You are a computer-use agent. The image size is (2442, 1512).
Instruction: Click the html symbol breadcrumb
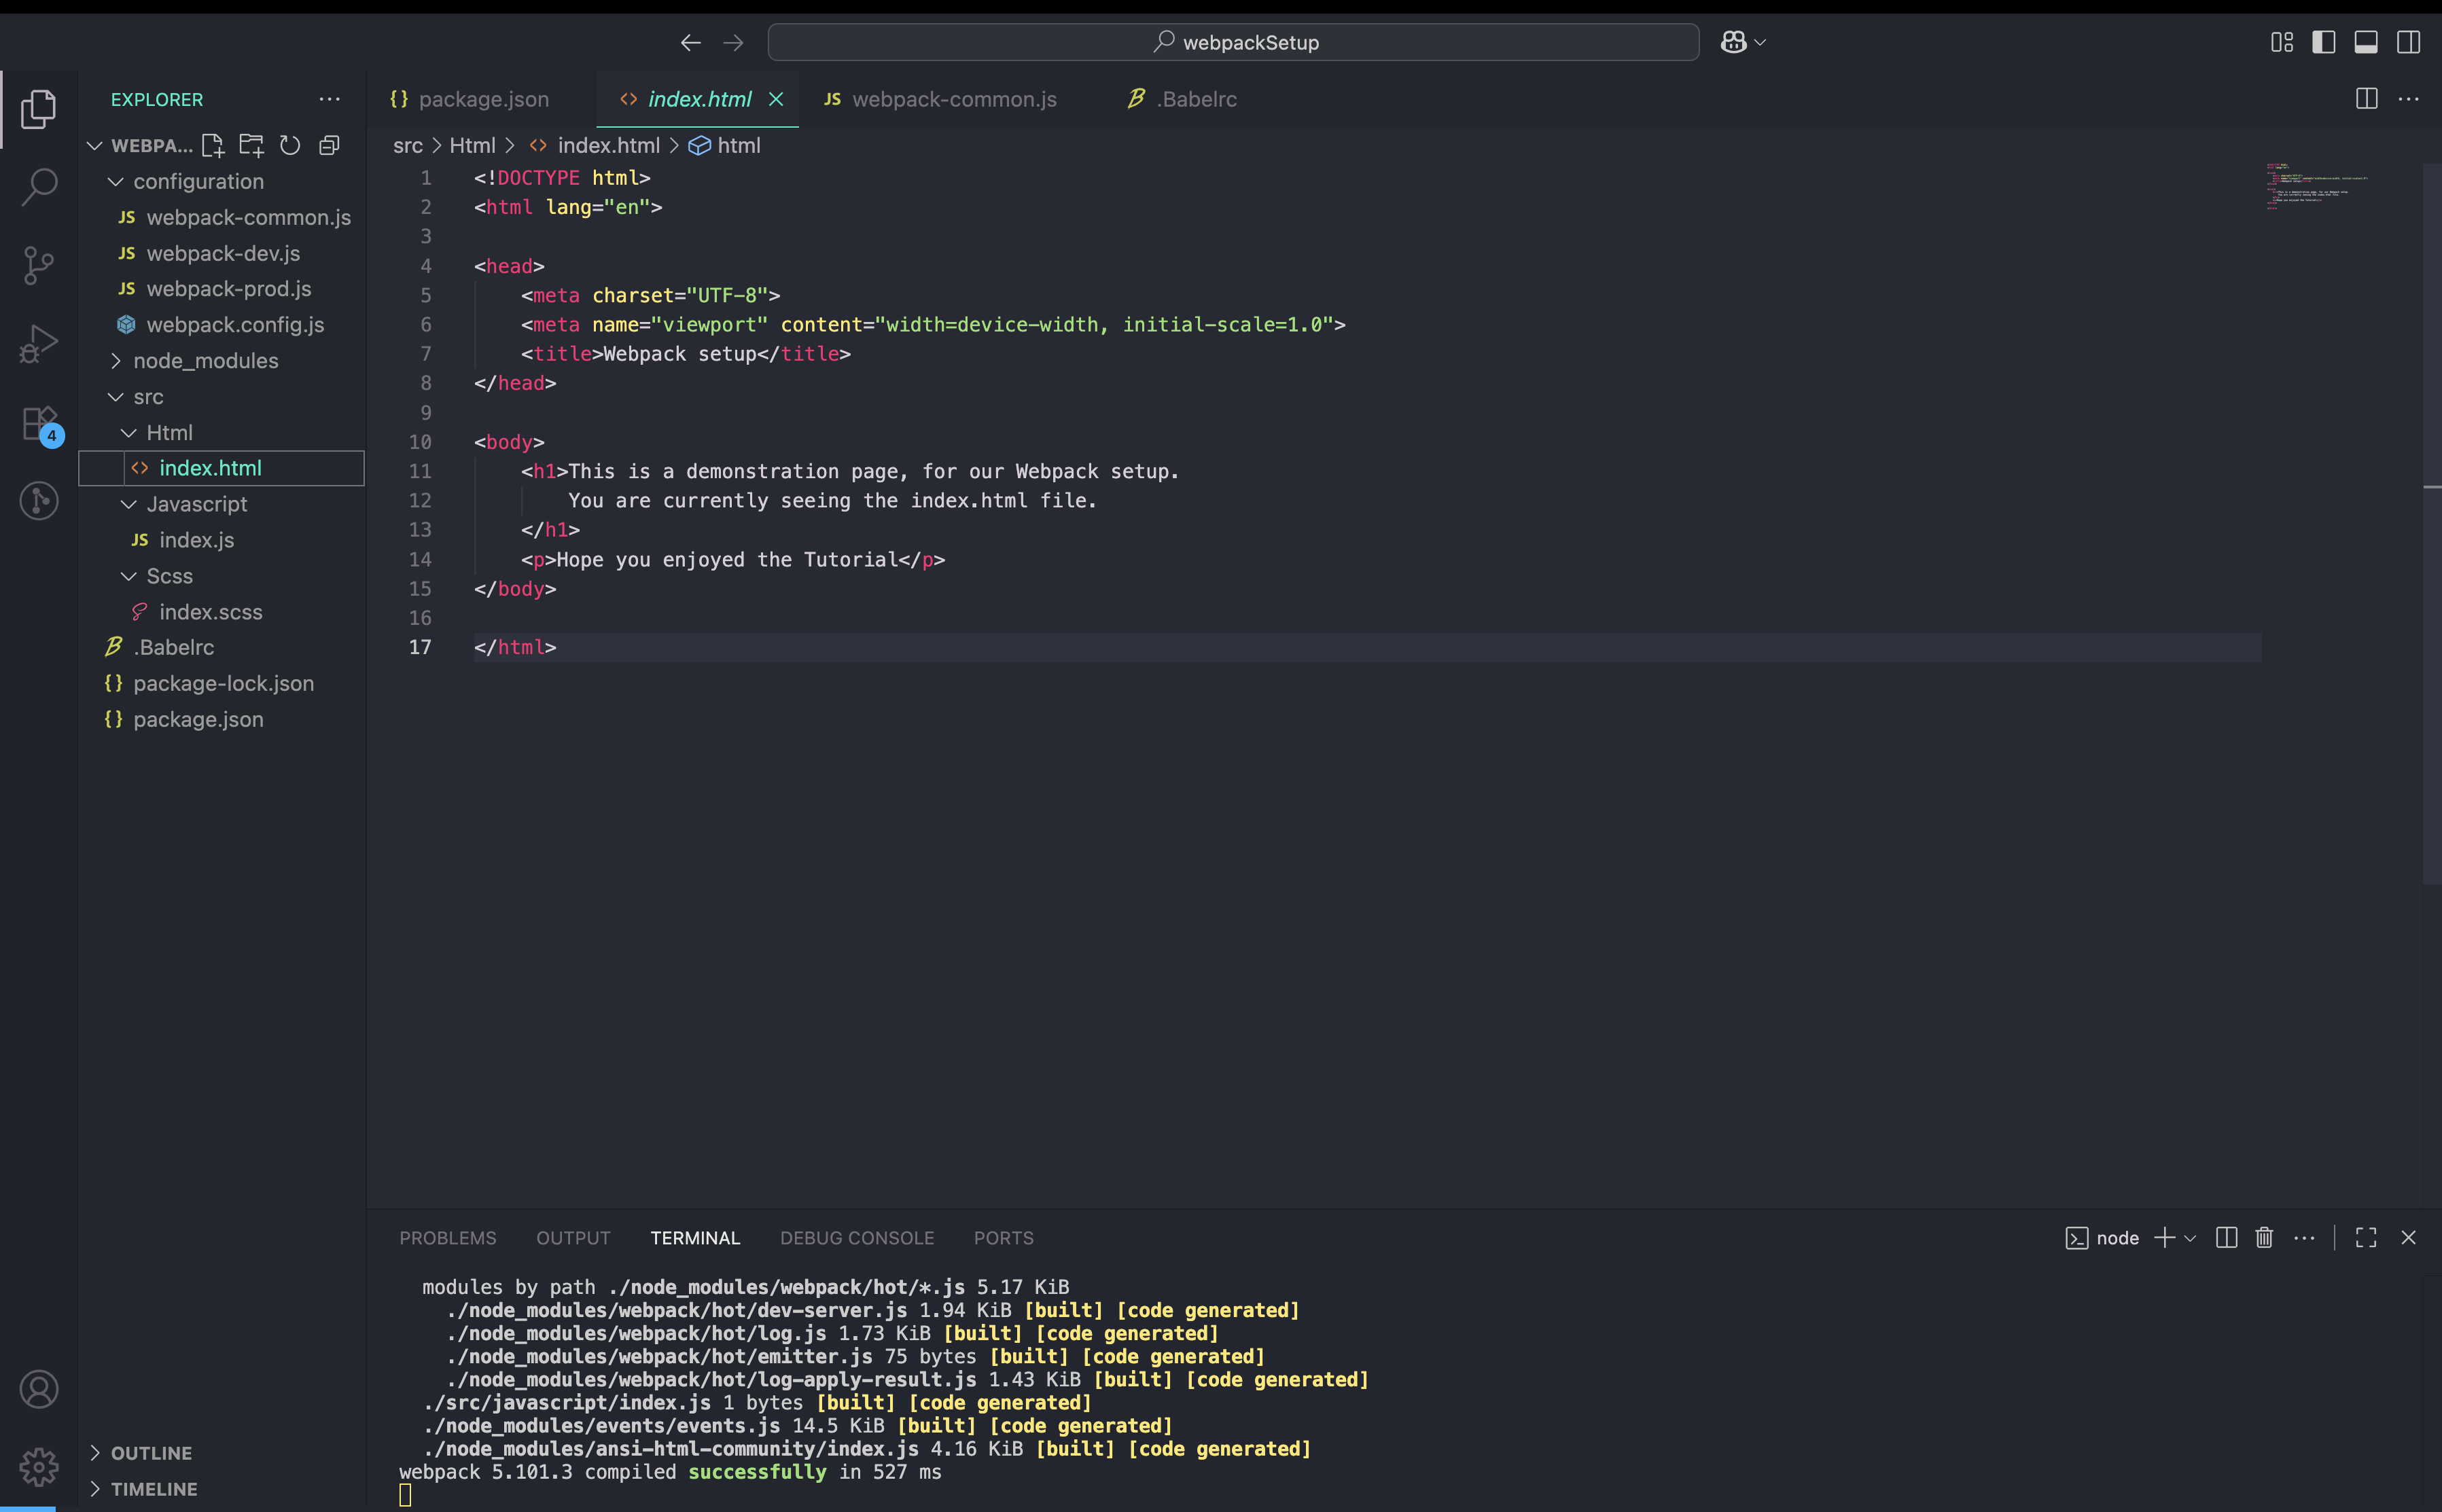click(725, 146)
